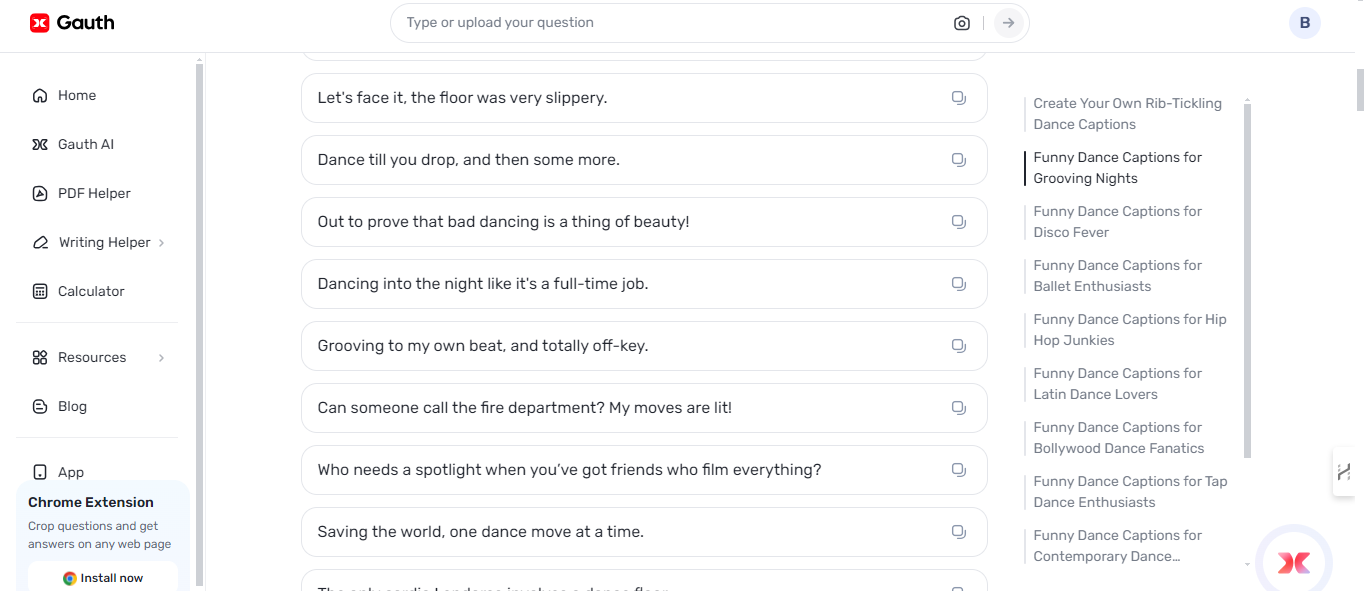Expand the Resources sidebar section

click(92, 357)
